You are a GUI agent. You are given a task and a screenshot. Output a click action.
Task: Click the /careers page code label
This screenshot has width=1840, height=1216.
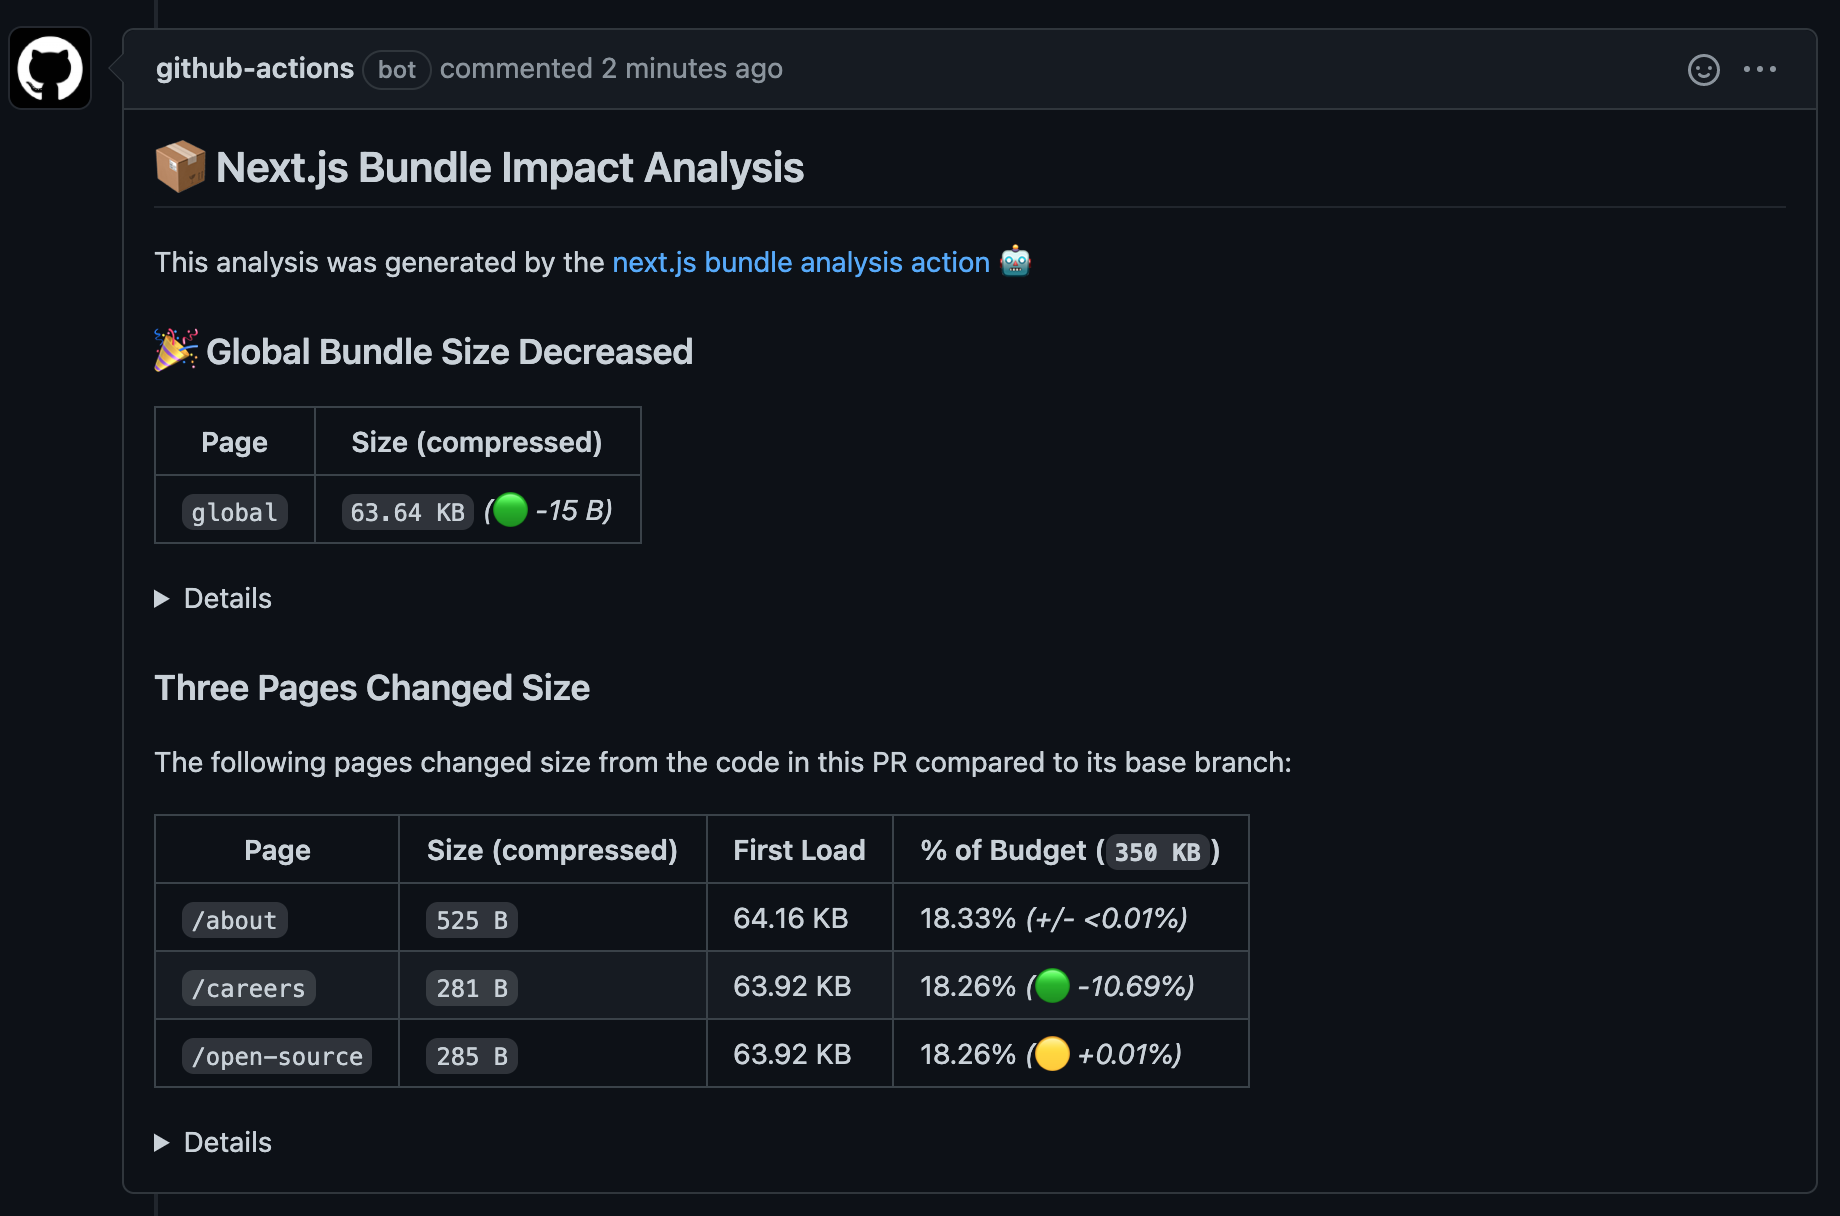pos(249,988)
